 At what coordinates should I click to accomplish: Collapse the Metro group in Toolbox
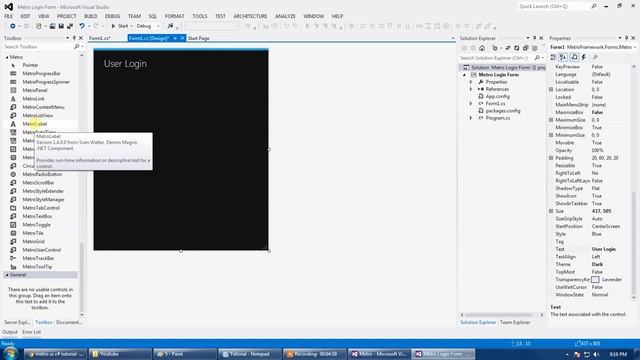click(x=7, y=57)
